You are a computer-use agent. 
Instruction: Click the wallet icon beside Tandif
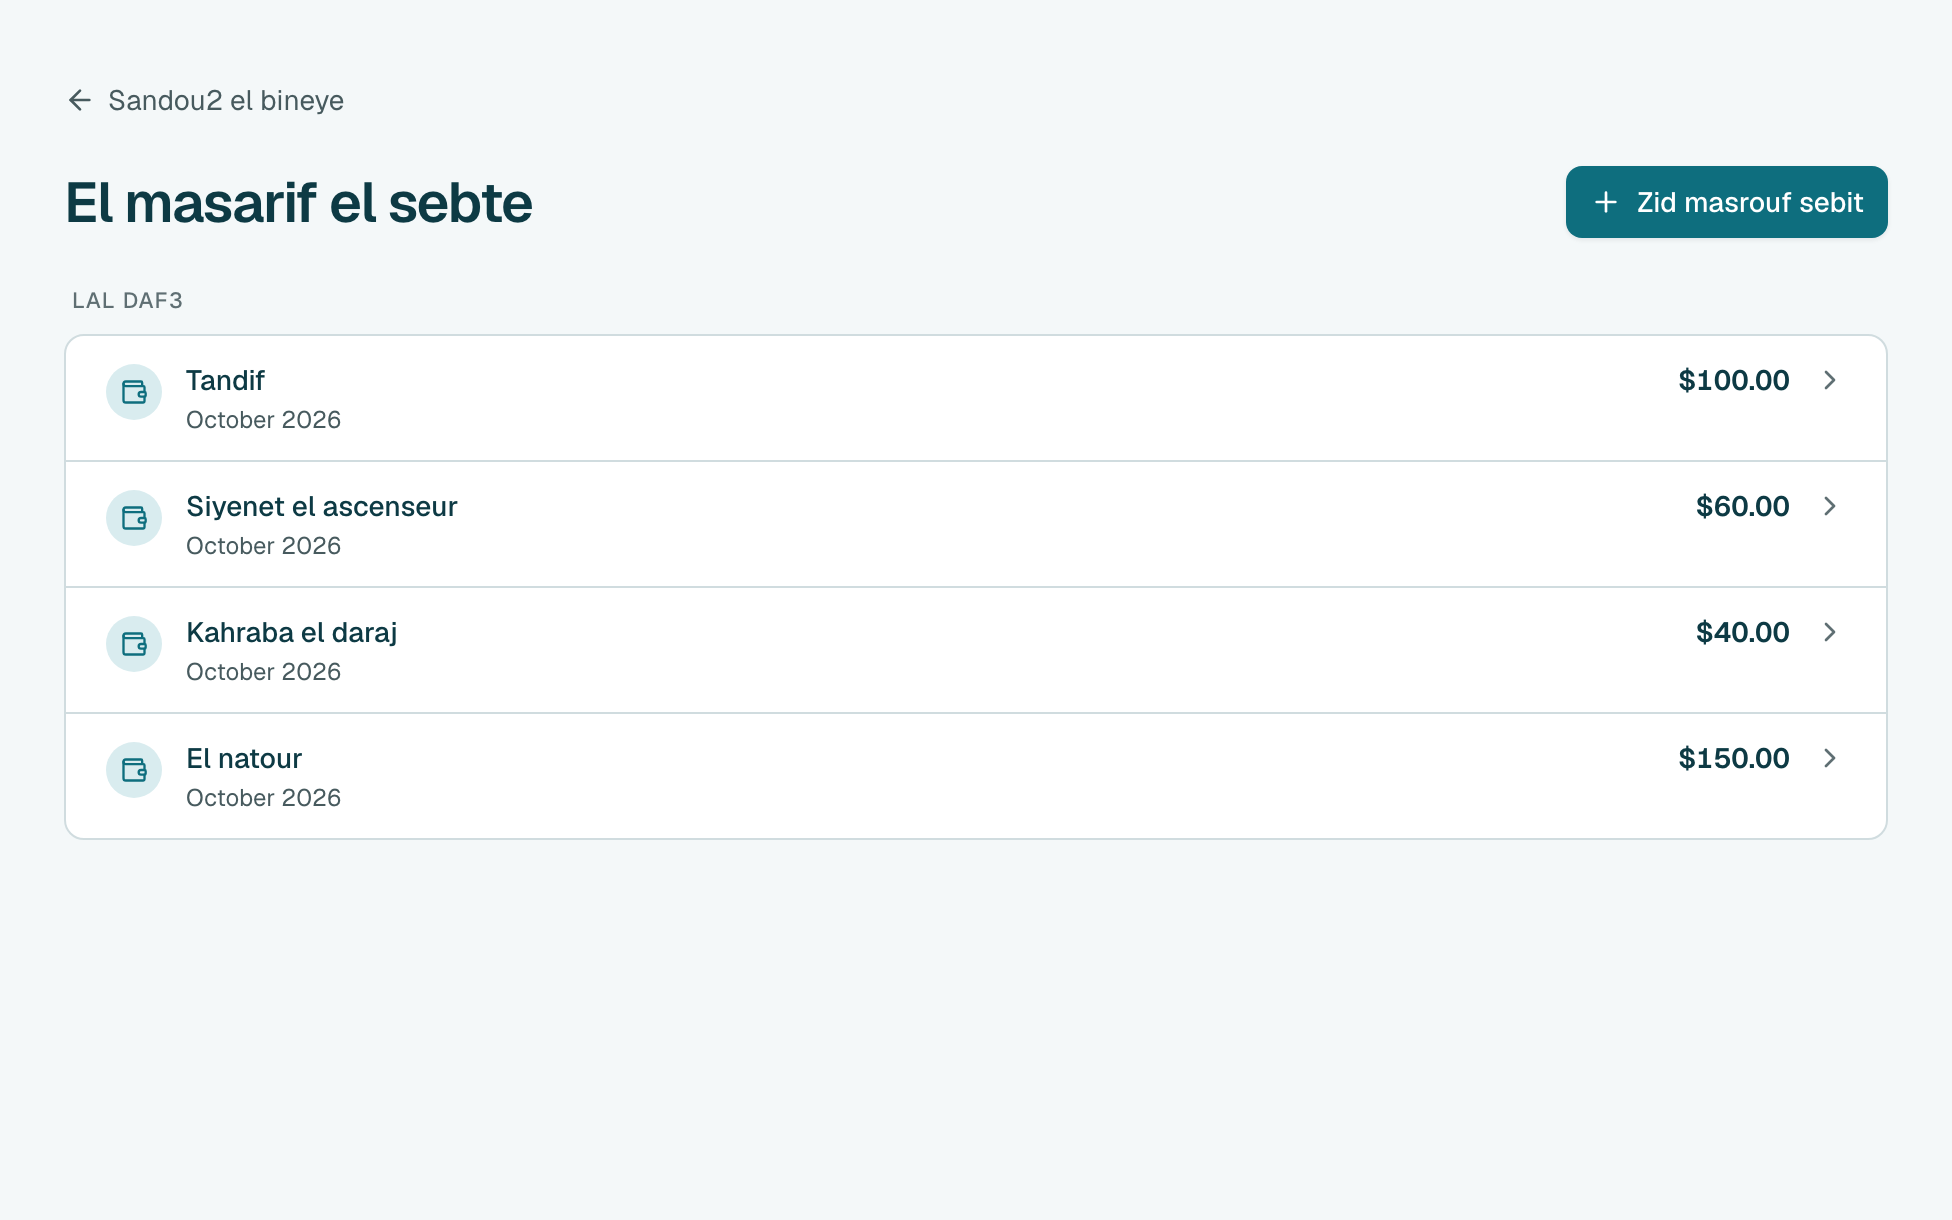[134, 392]
